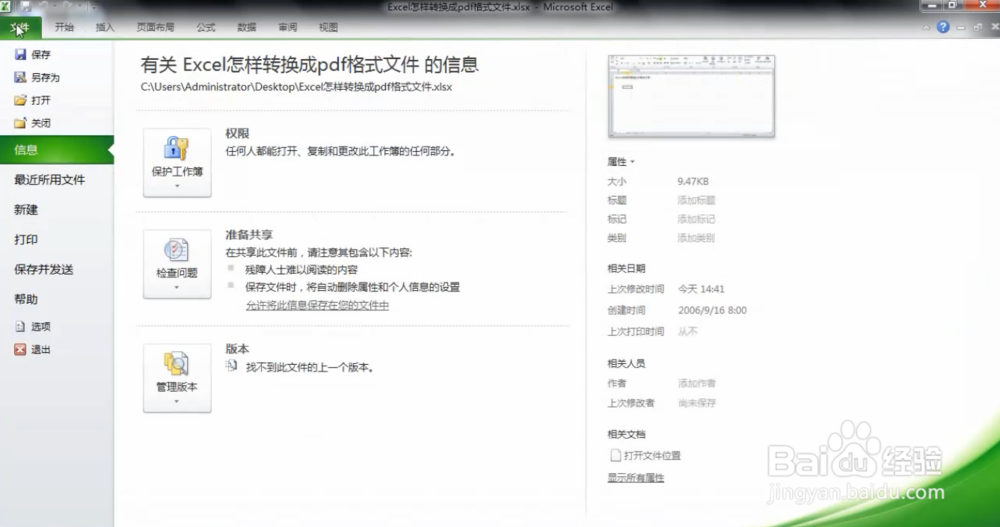The height and width of the screenshot is (527, 1000).
Task: Click the created date 2006/9/16 8:00
Action: pos(712,311)
